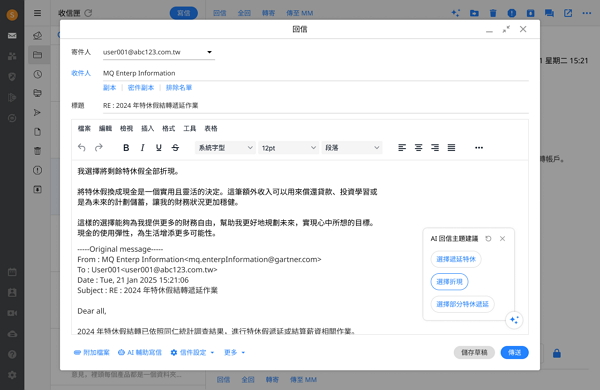
Task: Toggle underline formatting
Action: pyautogui.click(x=159, y=148)
